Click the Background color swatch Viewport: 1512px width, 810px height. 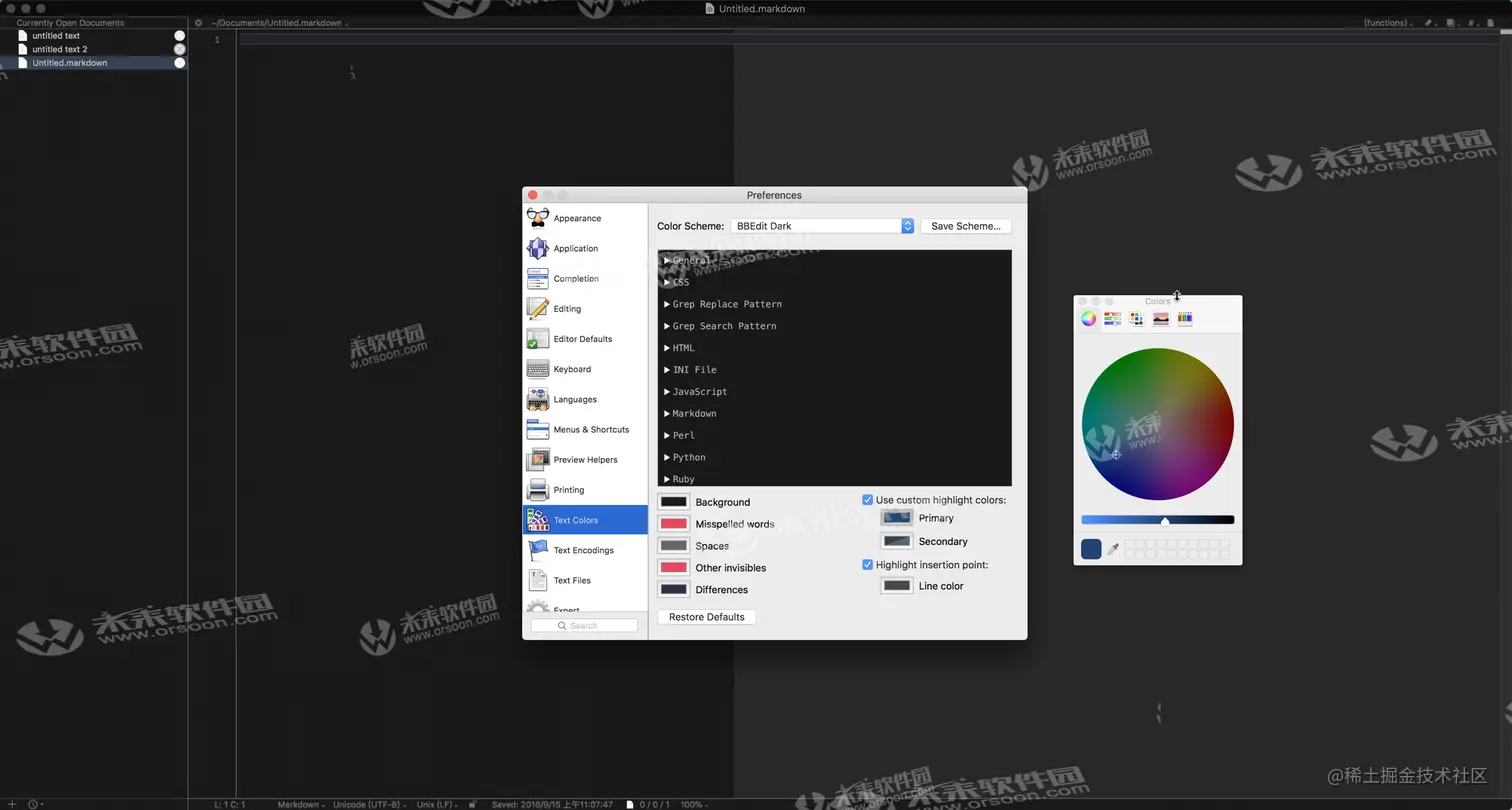[674, 502]
